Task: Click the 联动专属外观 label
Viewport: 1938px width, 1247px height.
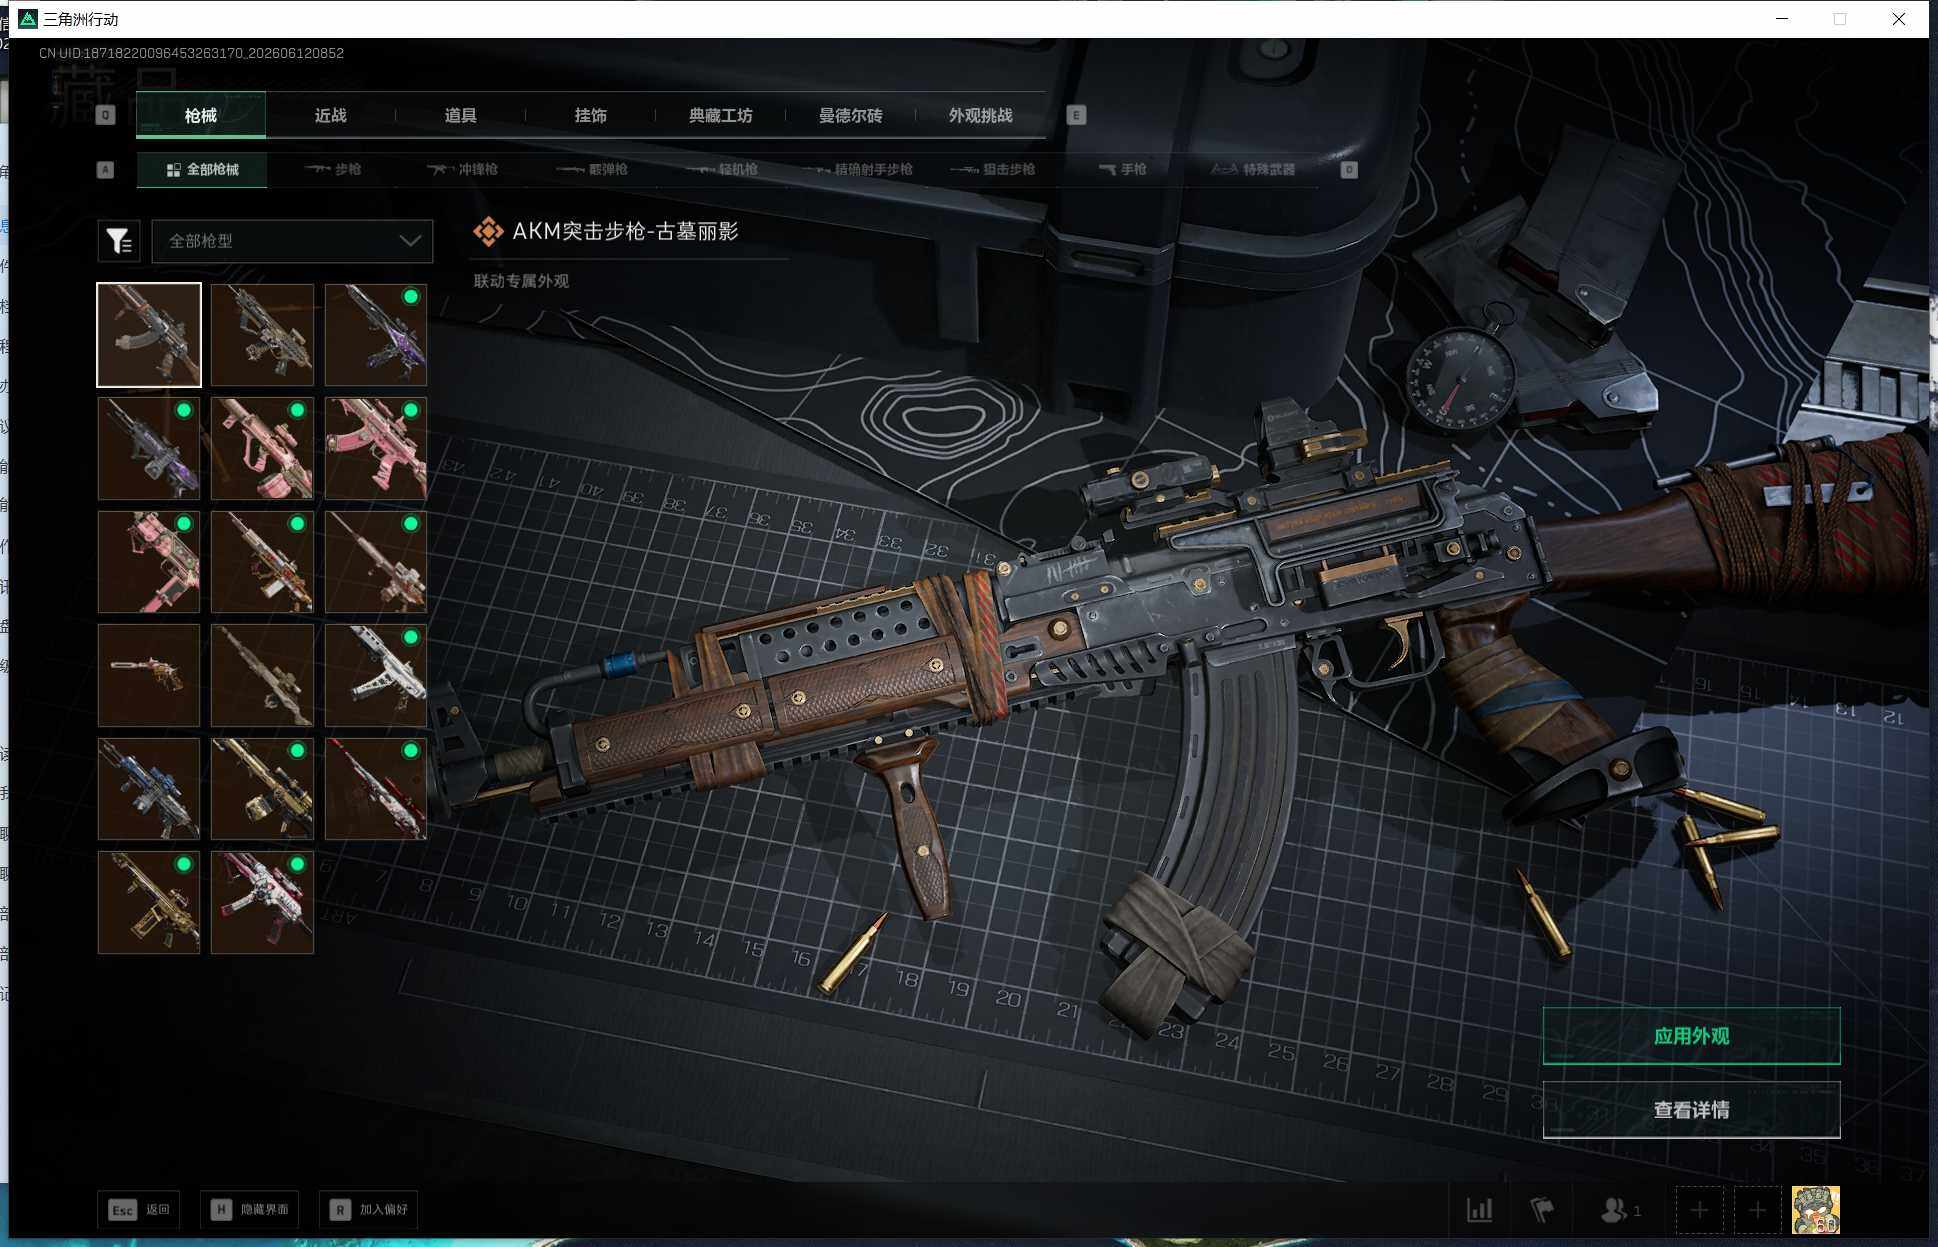Action: pyautogui.click(x=521, y=281)
